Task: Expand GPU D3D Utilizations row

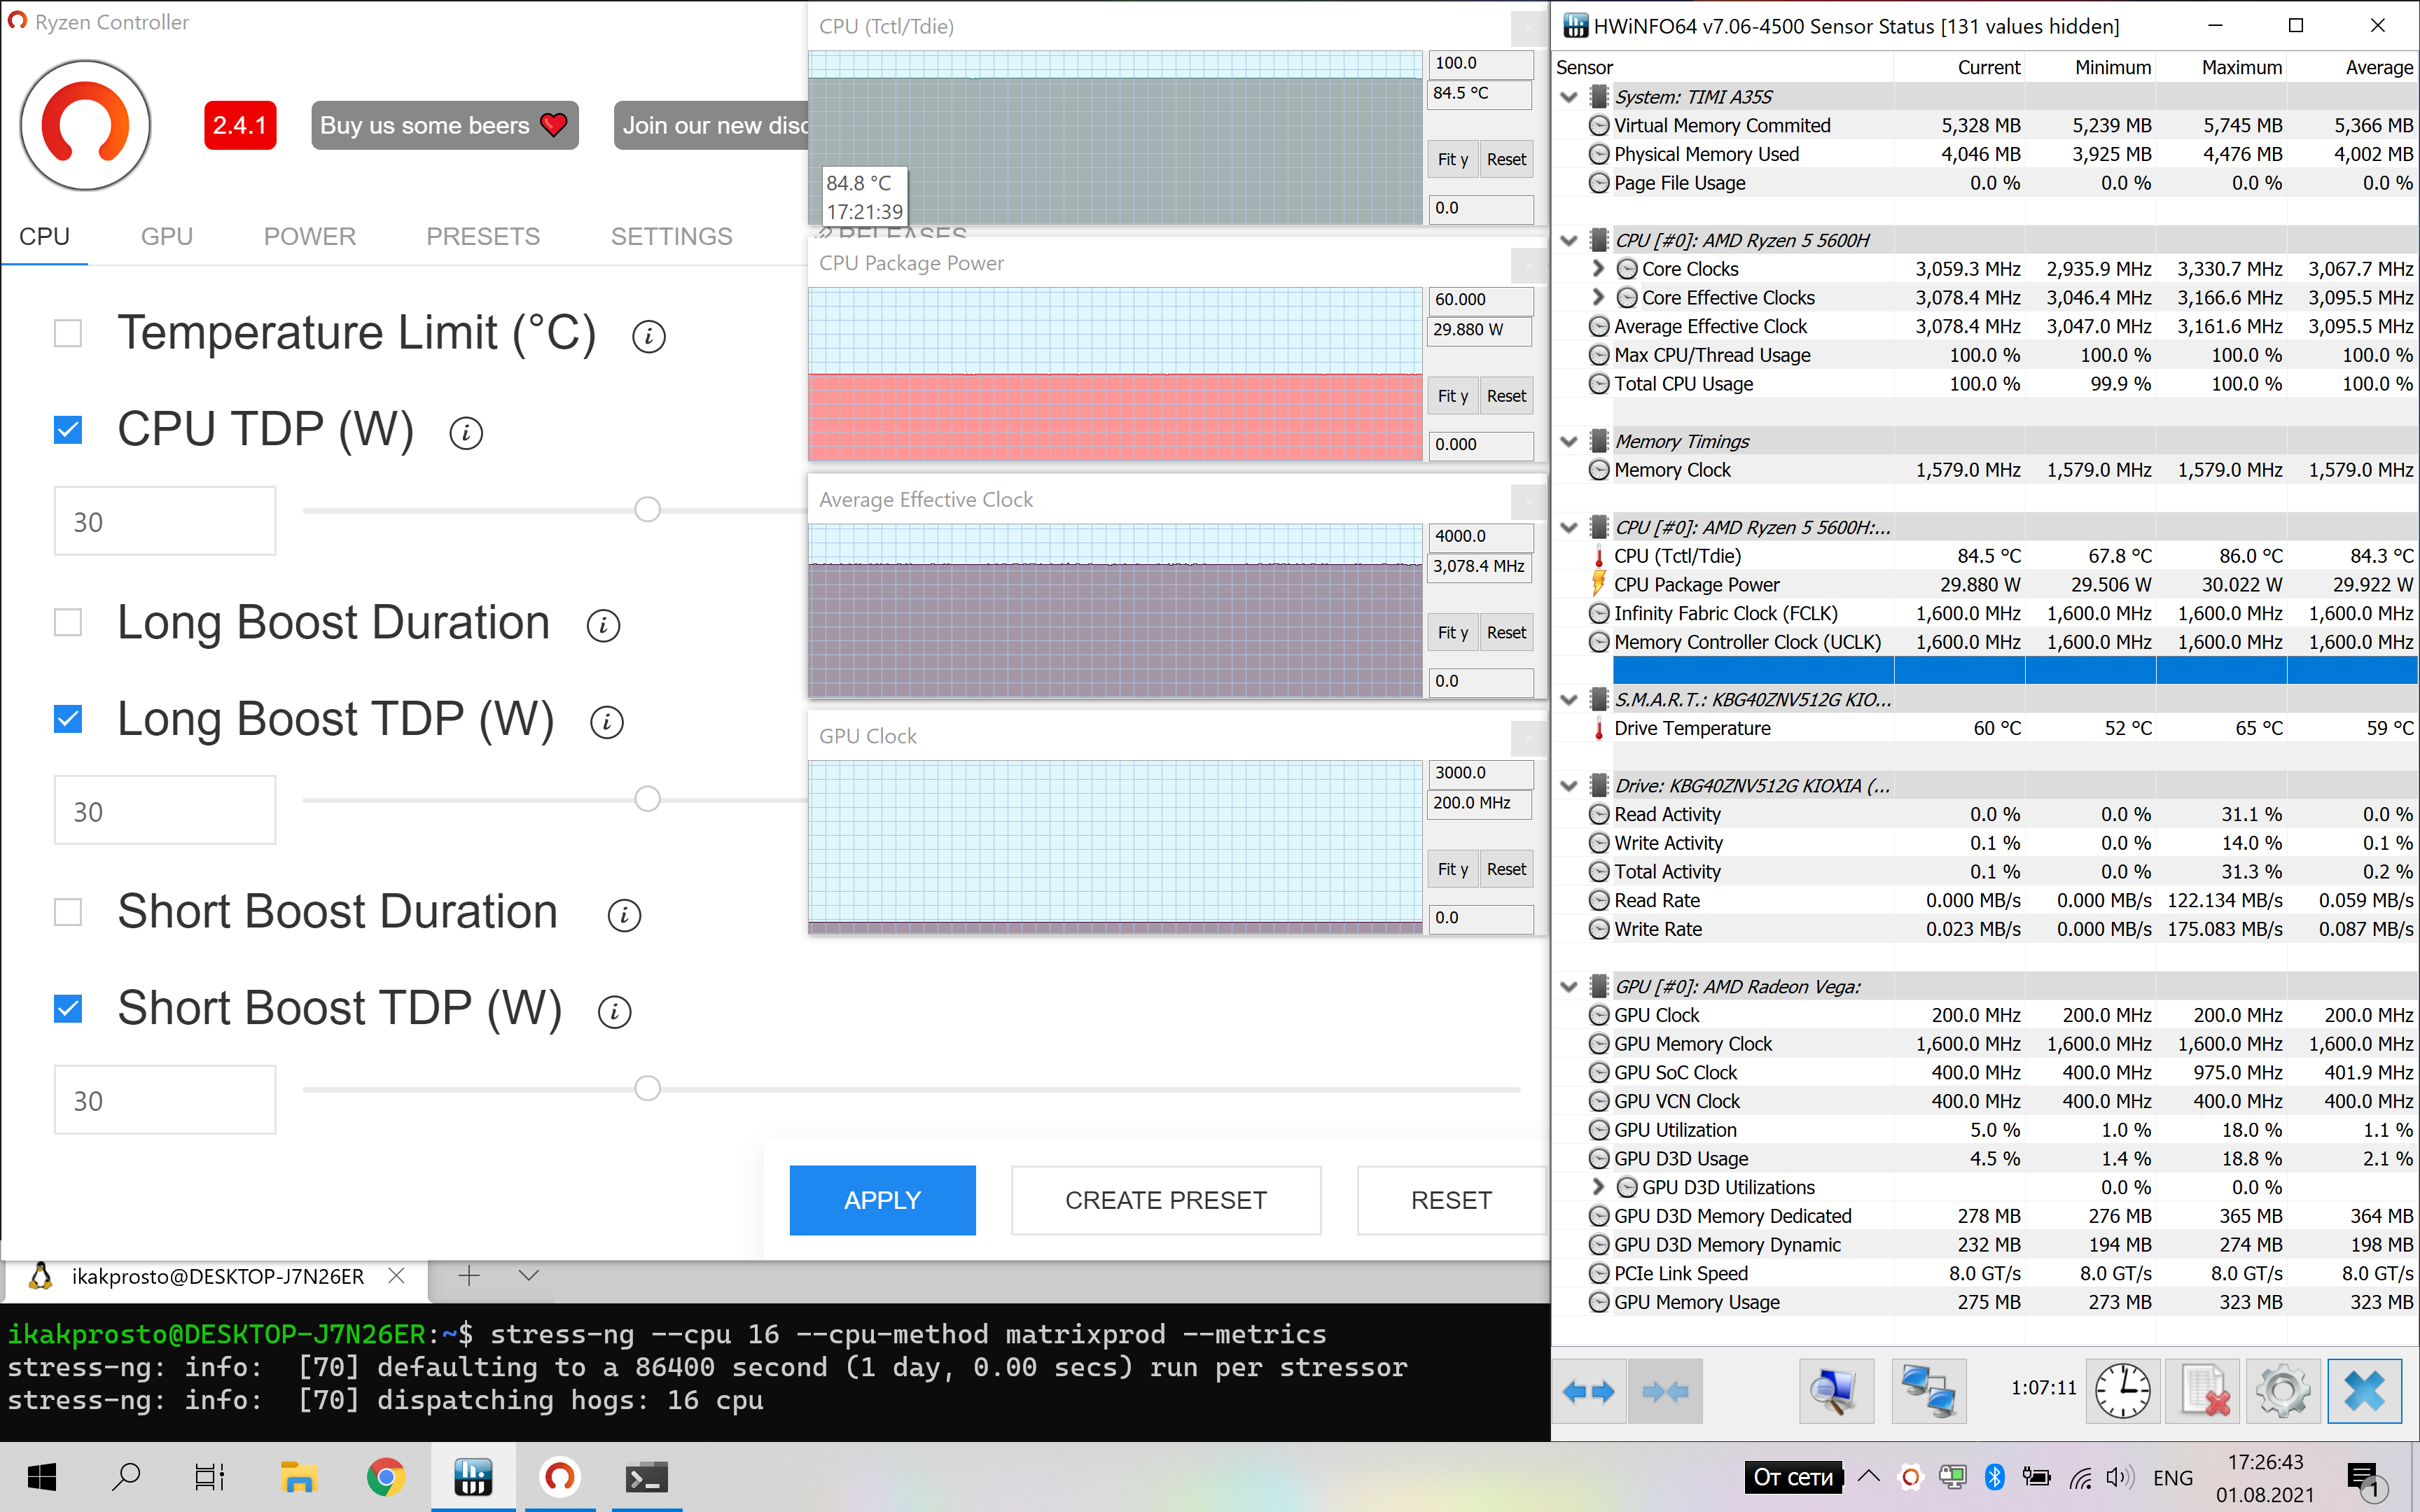Action: [1598, 1187]
